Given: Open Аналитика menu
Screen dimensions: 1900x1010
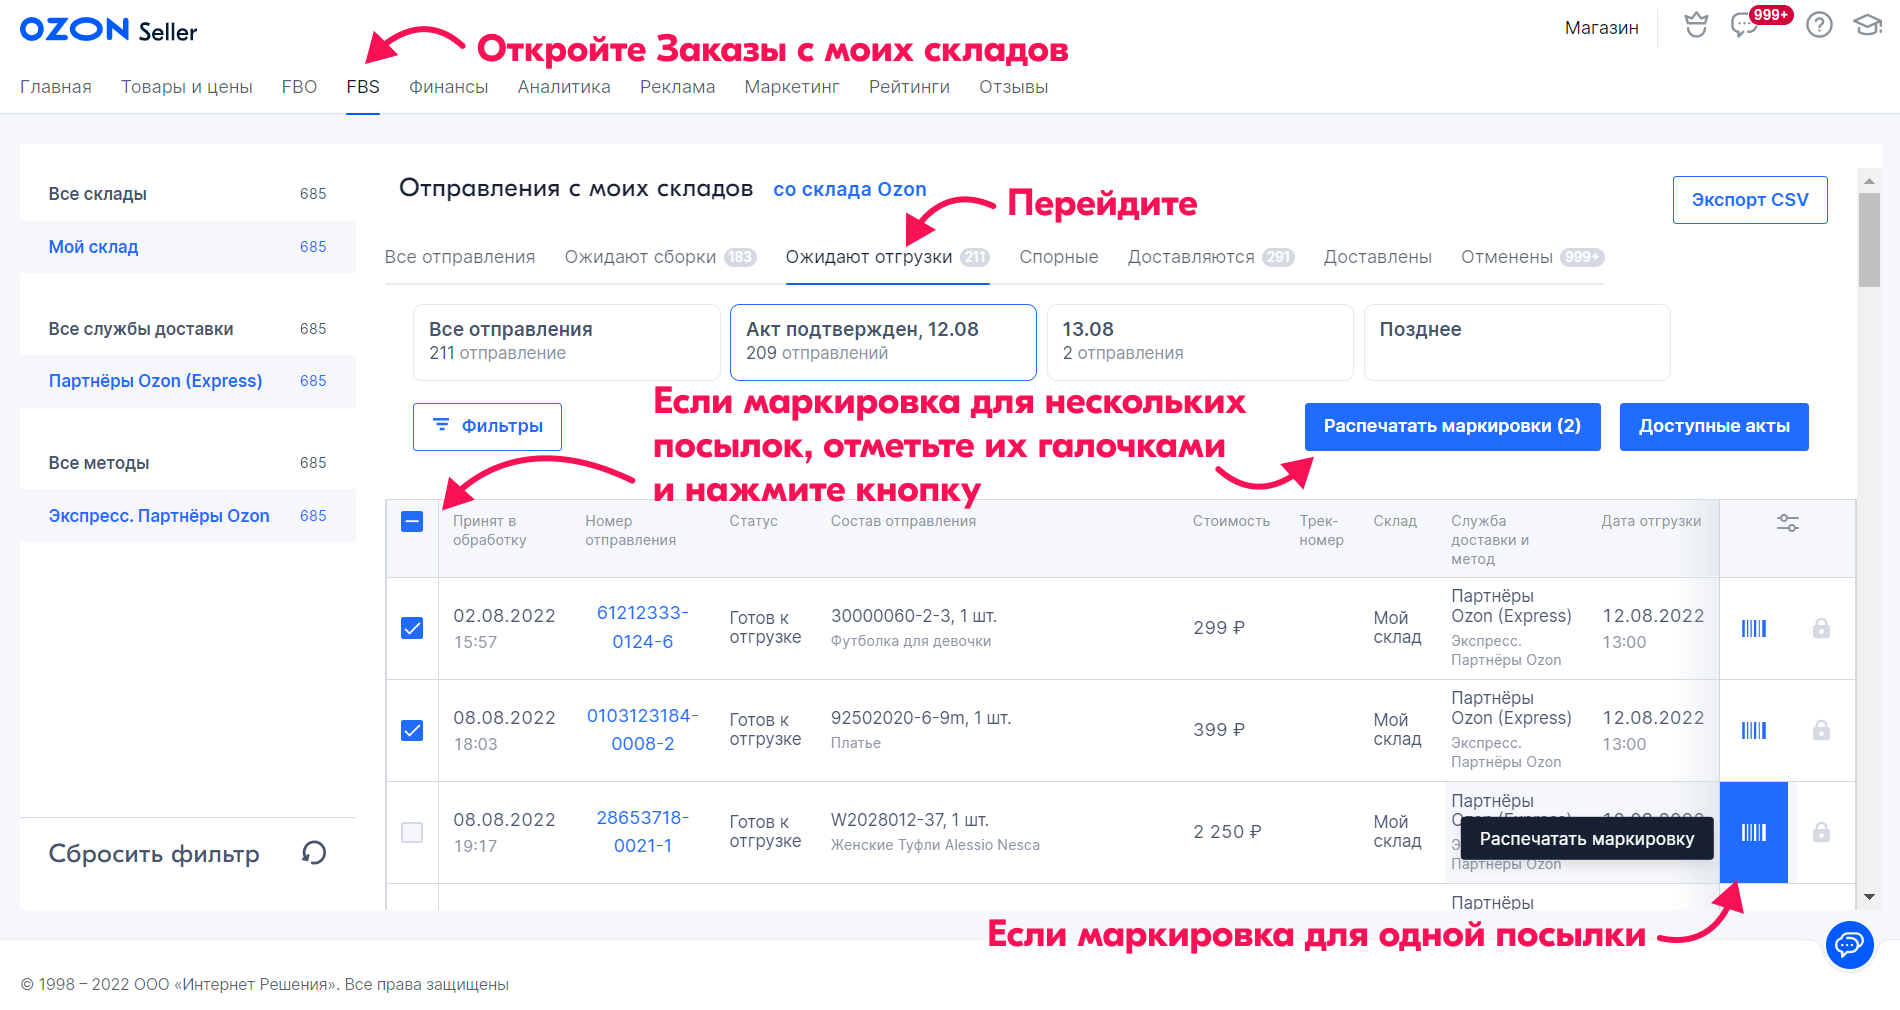Looking at the screenshot, I should tap(564, 87).
